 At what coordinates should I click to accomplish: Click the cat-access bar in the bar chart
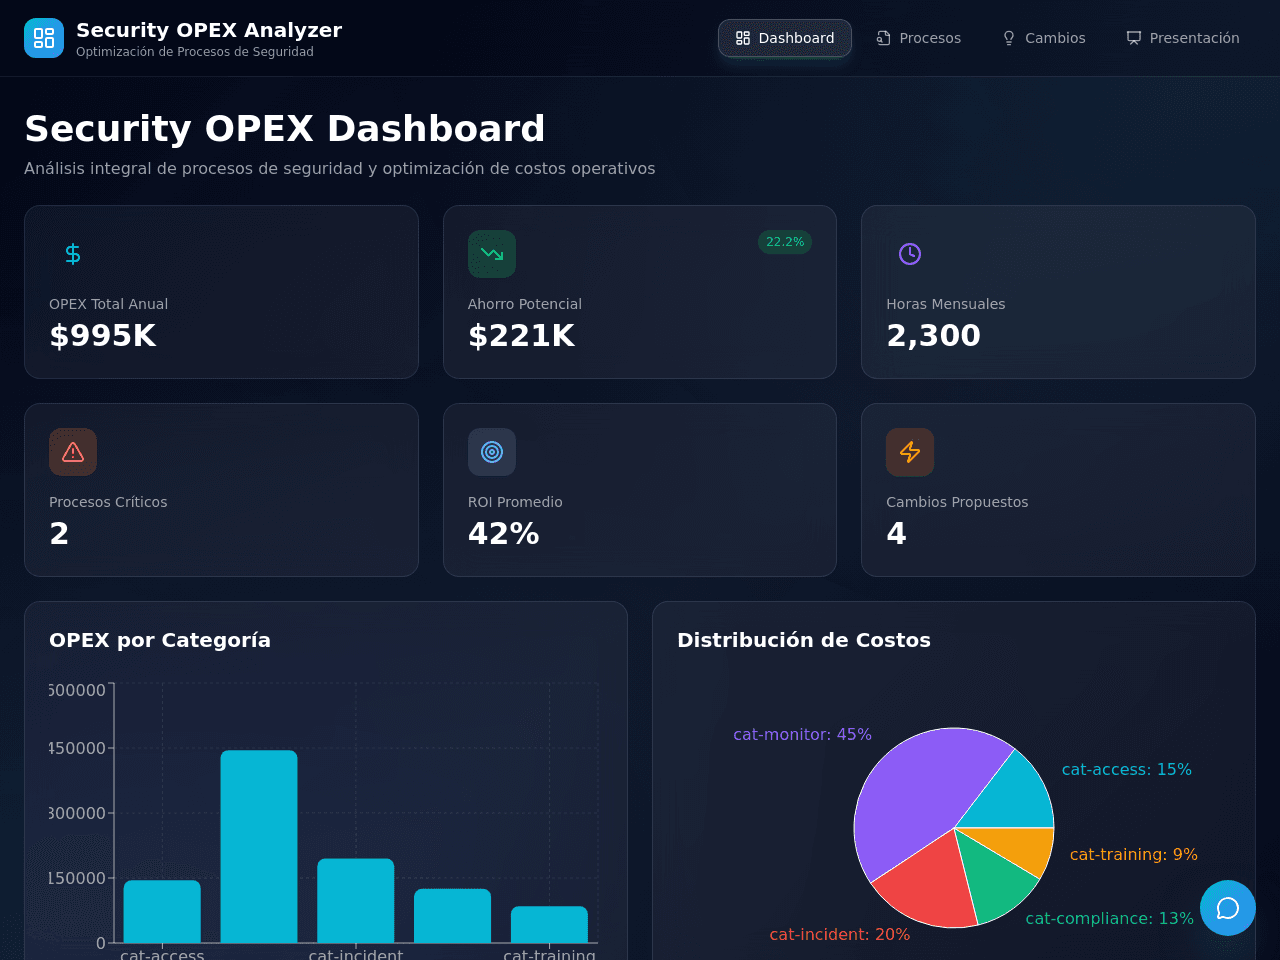(x=162, y=911)
